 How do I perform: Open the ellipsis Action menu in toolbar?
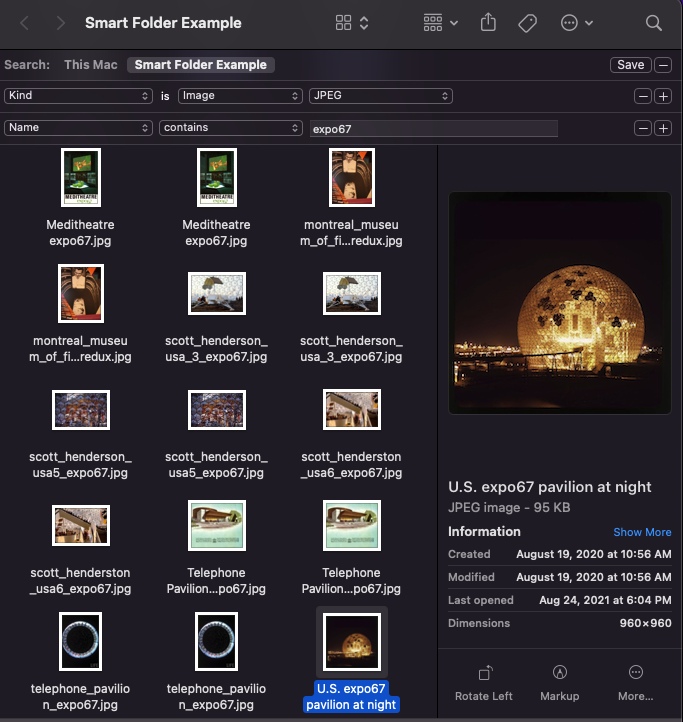(576, 23)
